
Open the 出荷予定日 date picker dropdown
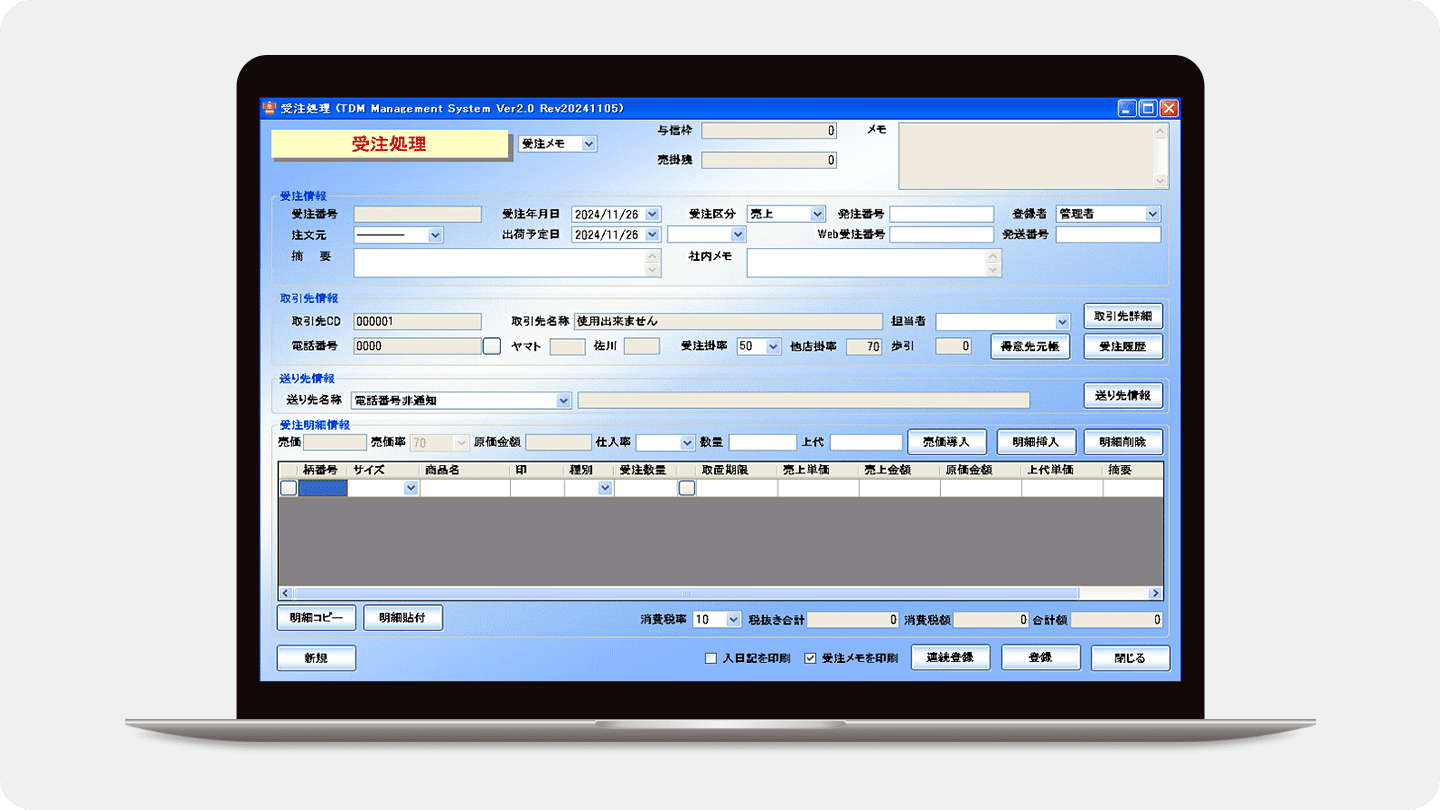[653, 234]
